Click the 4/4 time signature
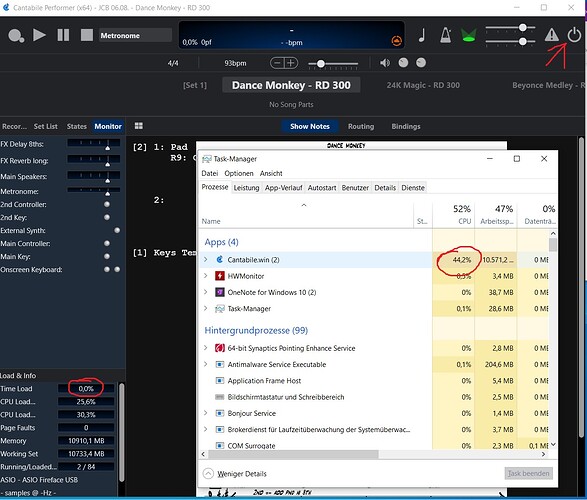The width and height of the screenshot is (587, 500). 173,63
